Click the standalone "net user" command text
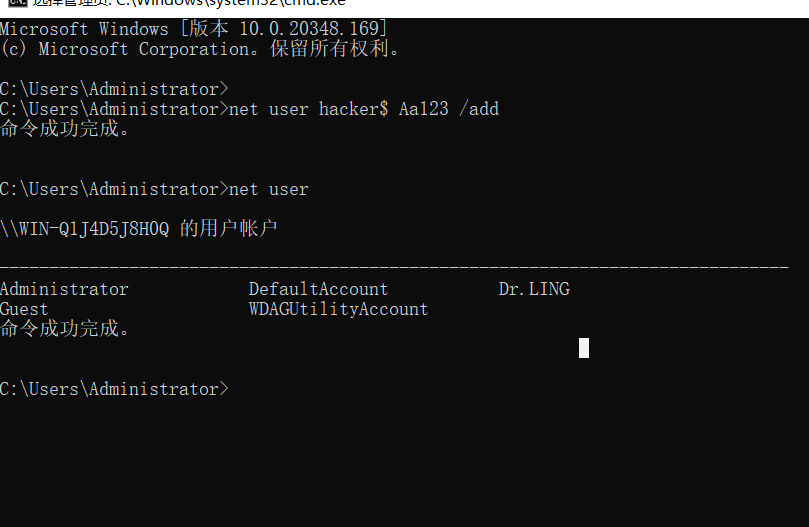809x527 pixels. click(269, 189)
